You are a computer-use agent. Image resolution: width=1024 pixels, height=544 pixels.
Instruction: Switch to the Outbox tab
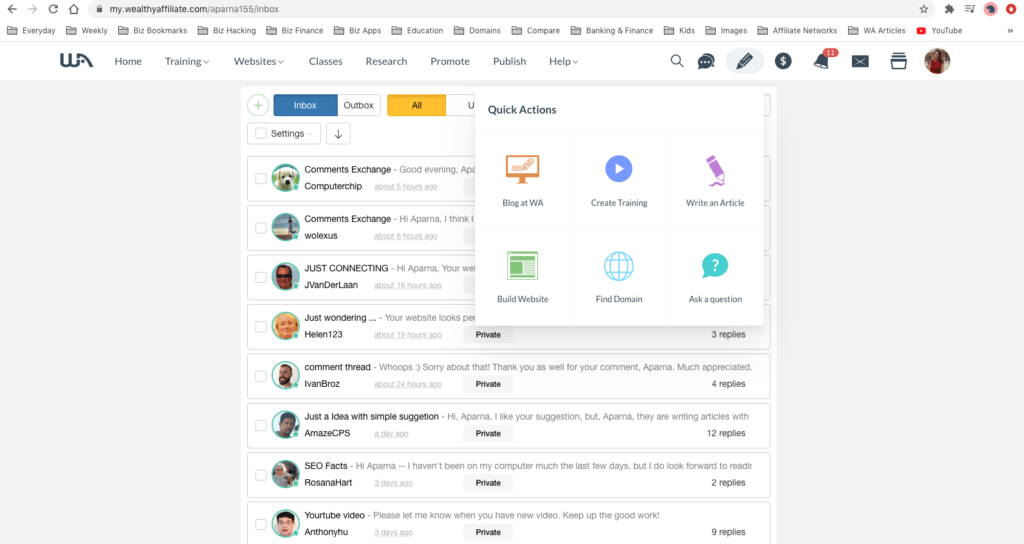358,105
